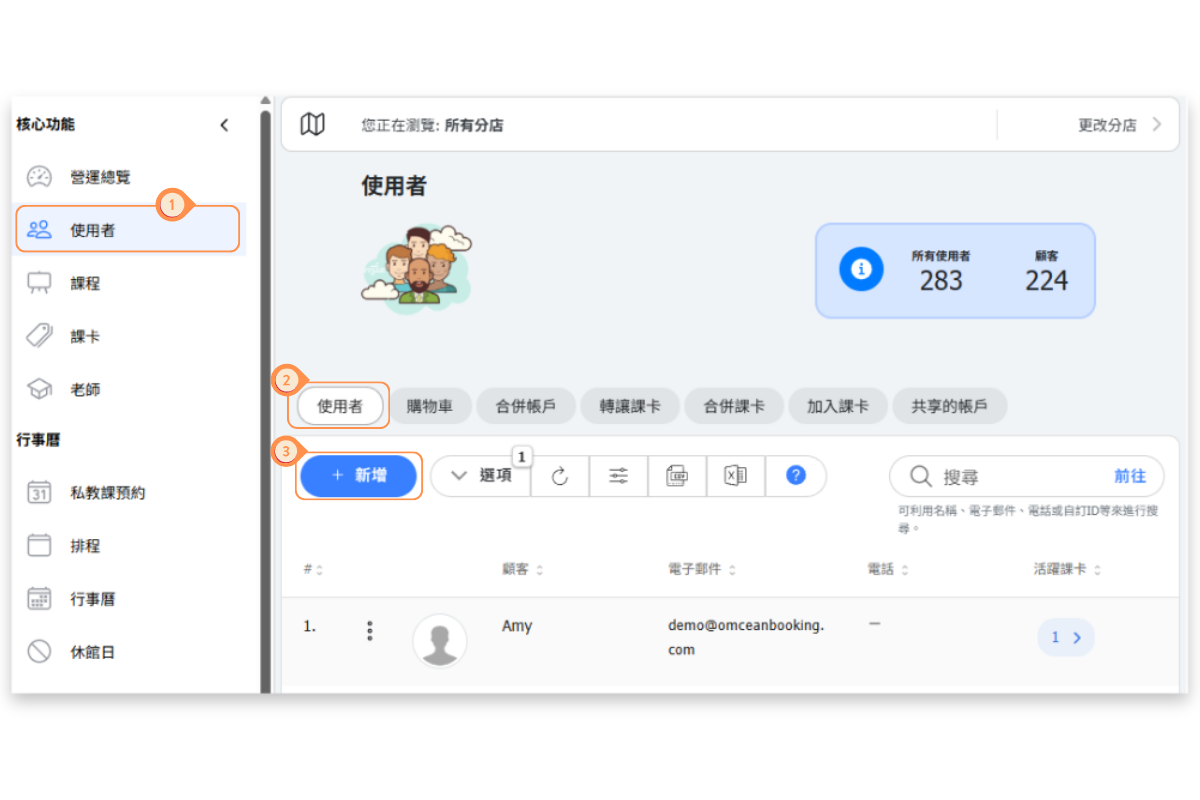Switch to the 購物車 tab
The image size is (1200, 800).
point(430,407)
